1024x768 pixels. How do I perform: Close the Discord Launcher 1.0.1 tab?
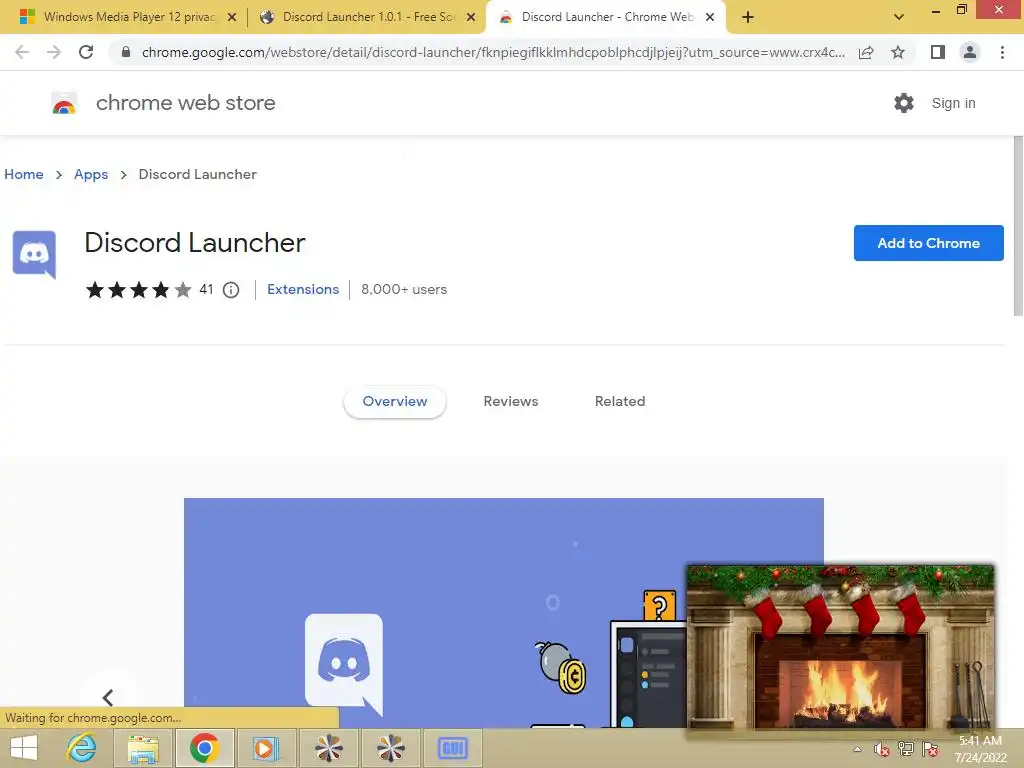click(471, 18)
